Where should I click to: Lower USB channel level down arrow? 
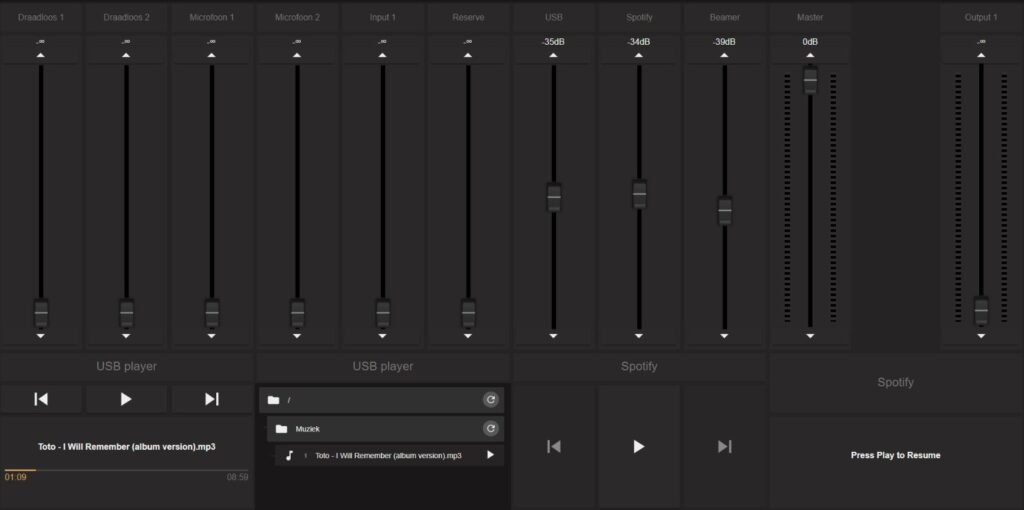554,336
